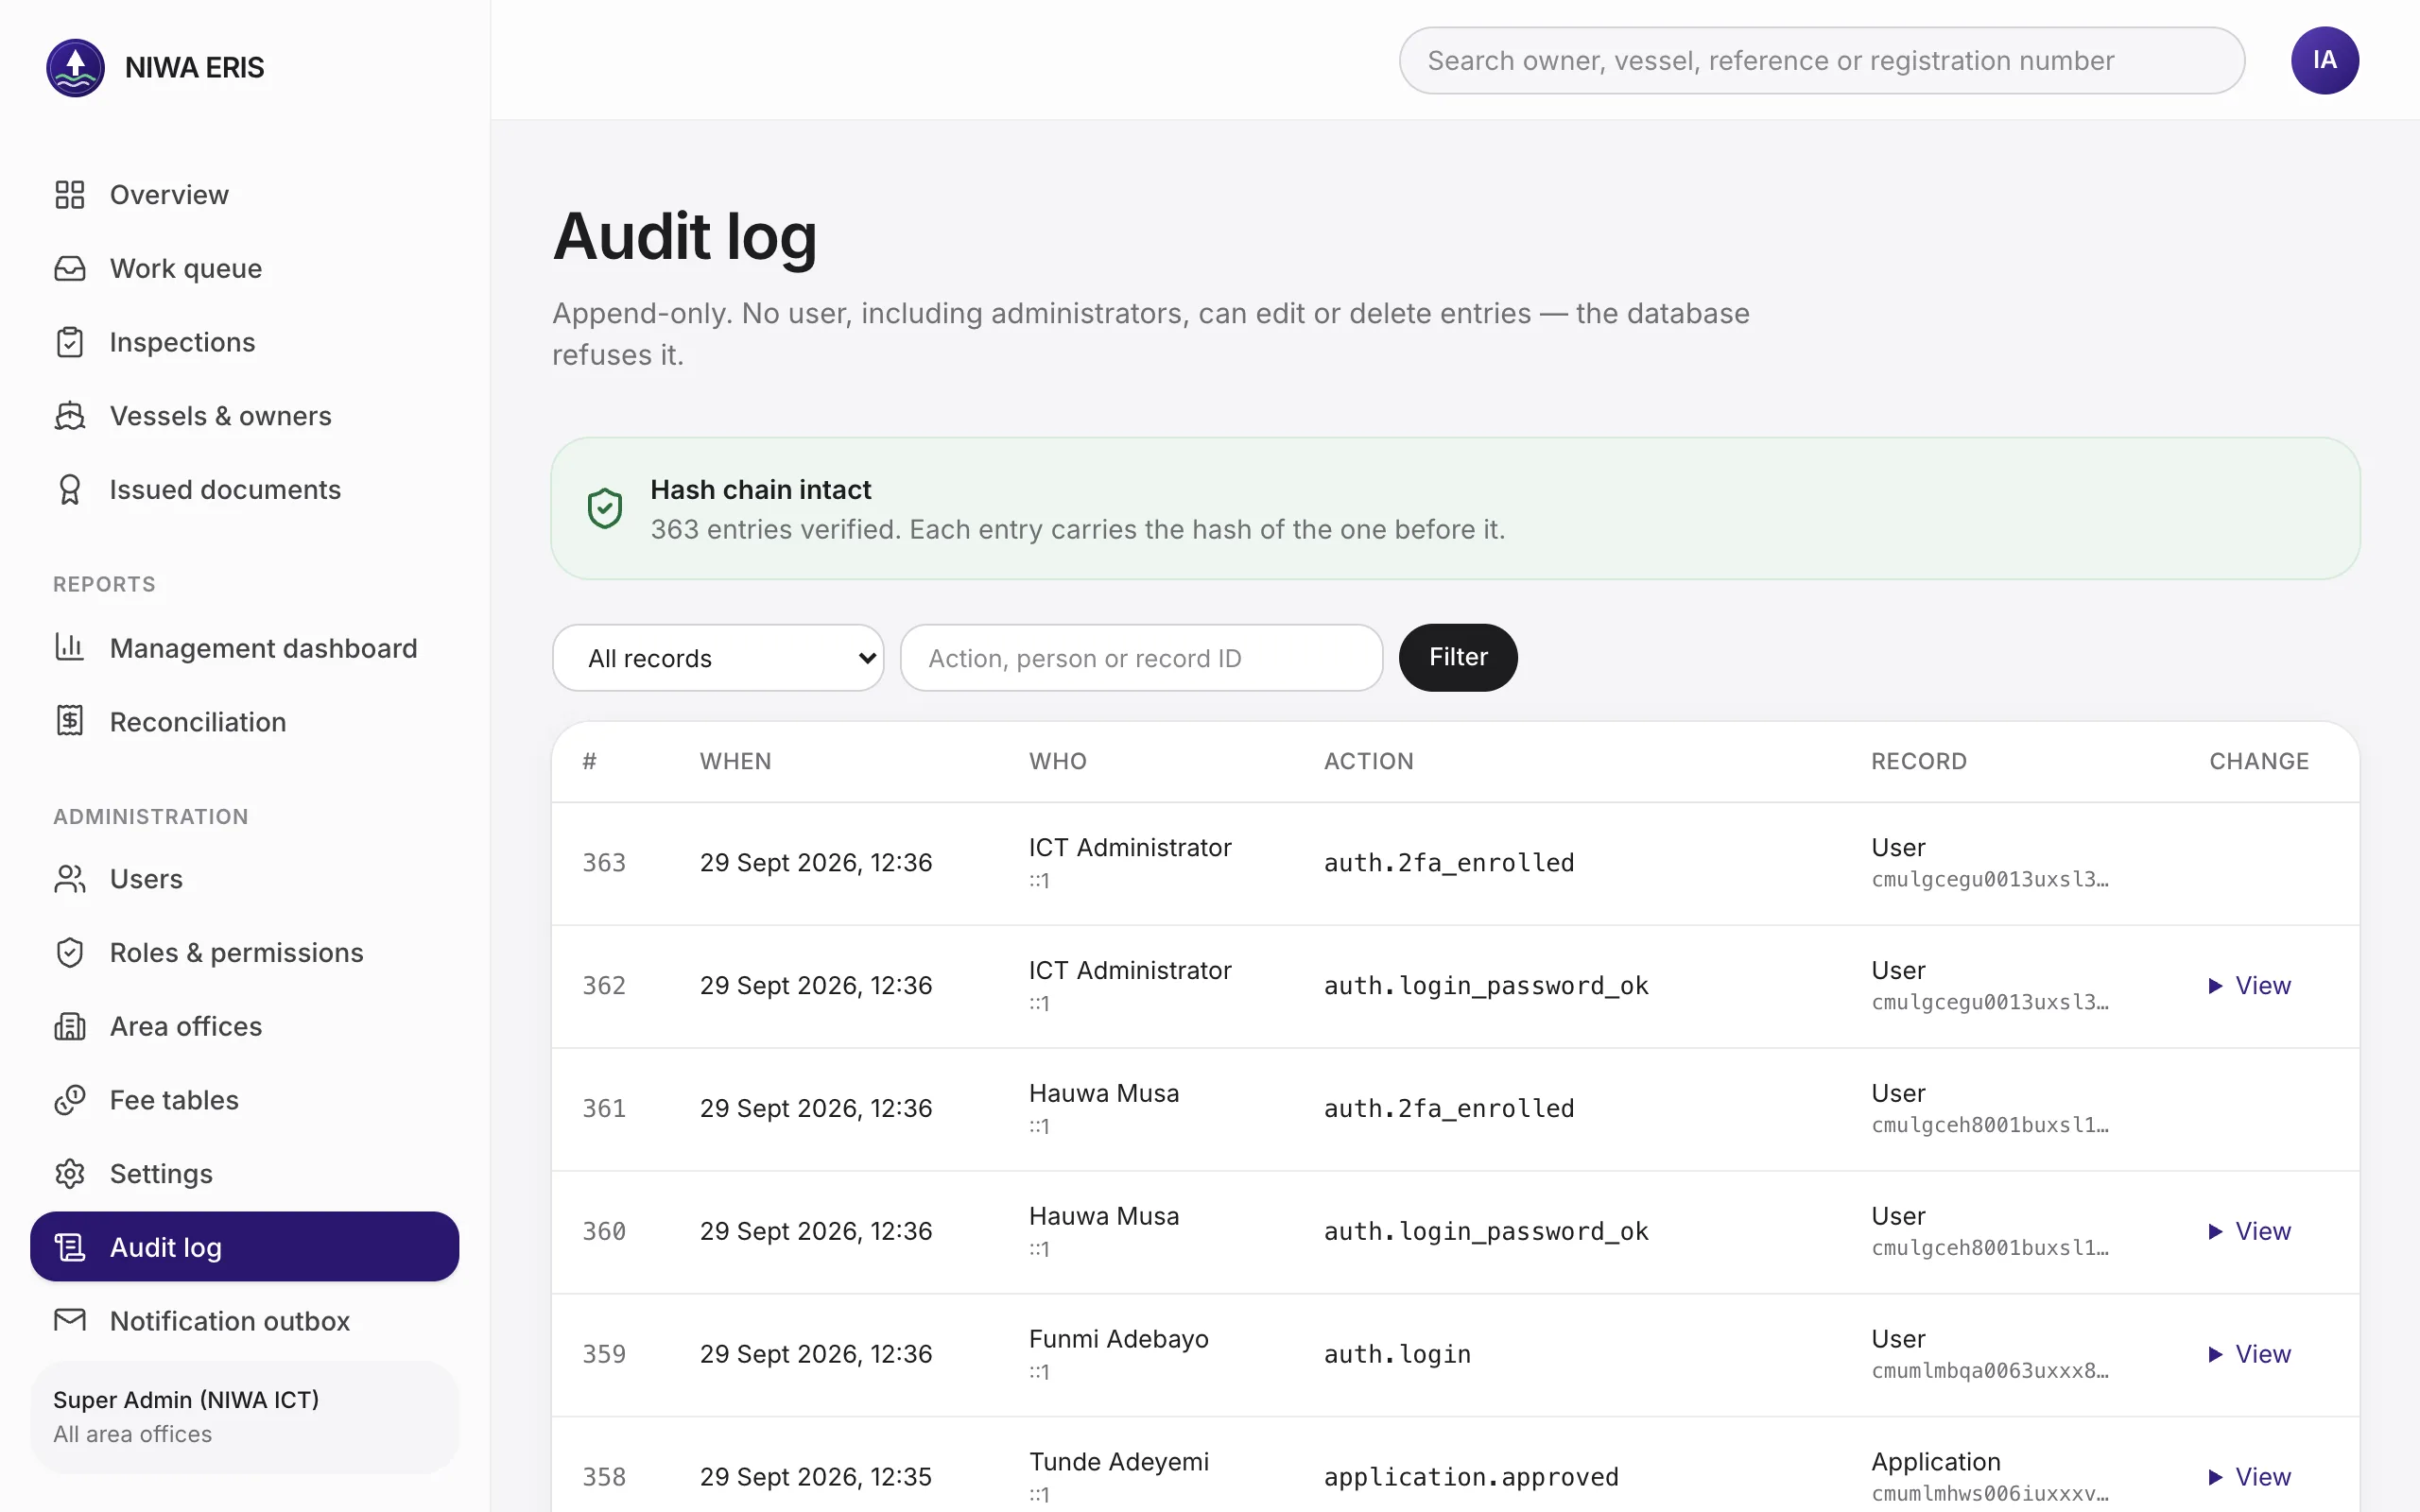Navigate to Fee tables
Screen dimensions: 2420x1512
245,1100
